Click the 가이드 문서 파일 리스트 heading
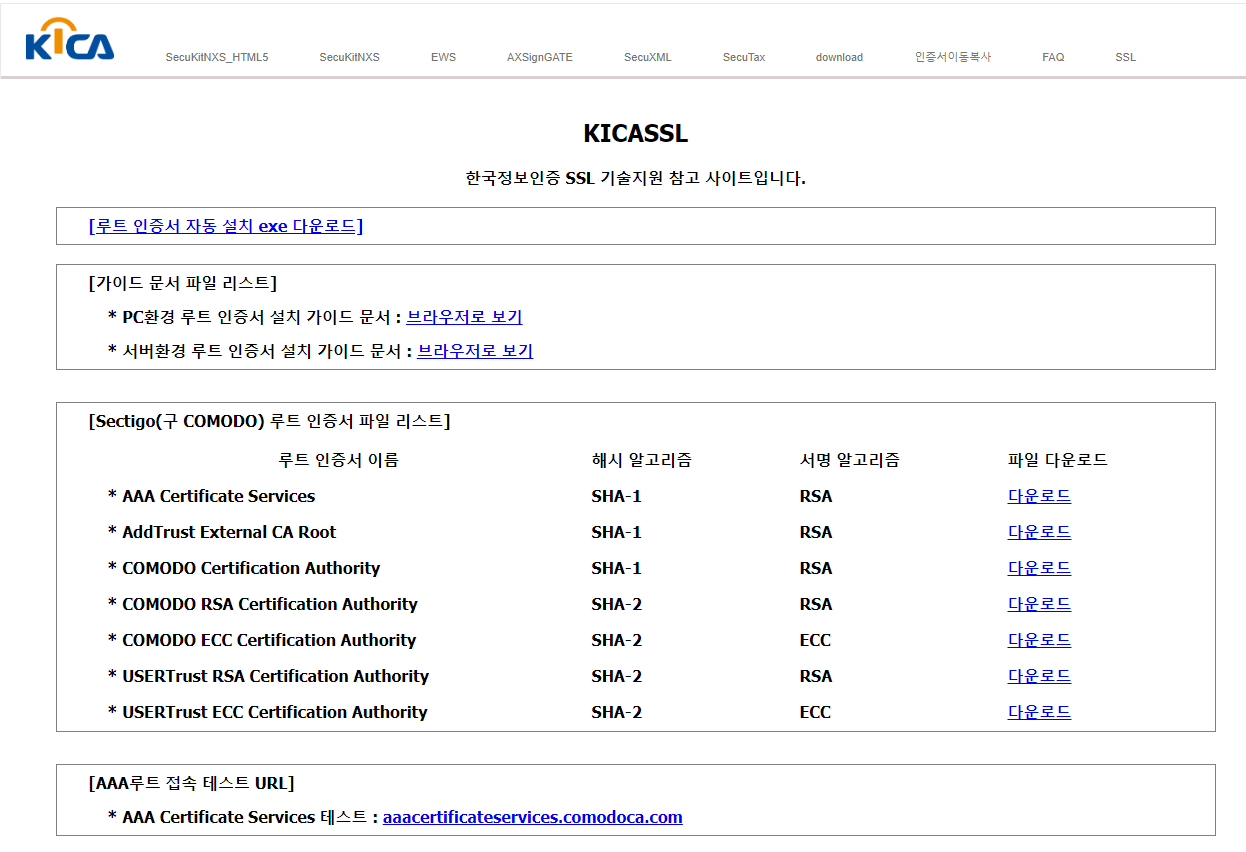Screen dimensions: 1246x852 point(183,283)
